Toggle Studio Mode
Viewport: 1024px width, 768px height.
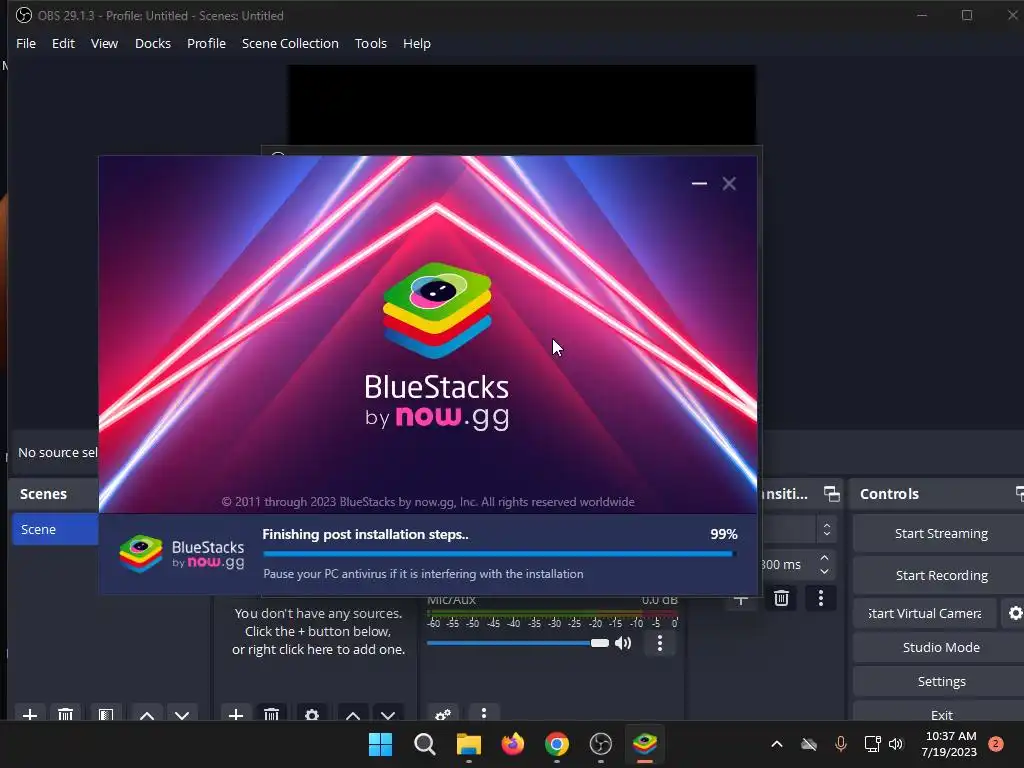coord(940,647)
